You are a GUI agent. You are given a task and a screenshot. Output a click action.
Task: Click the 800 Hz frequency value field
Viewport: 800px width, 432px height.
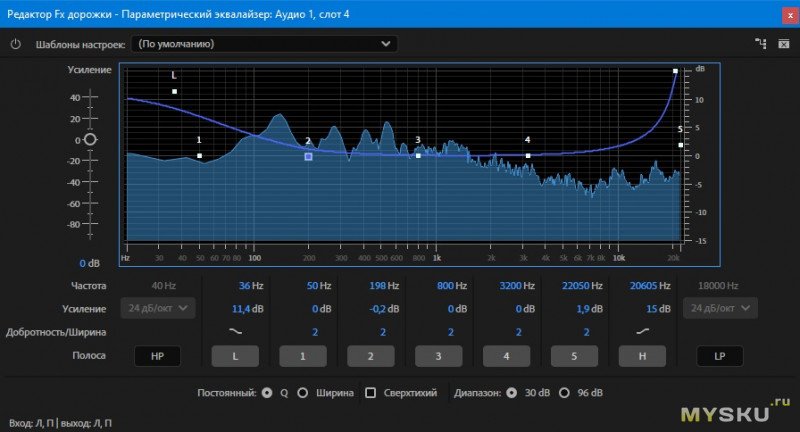click(446, 286)
